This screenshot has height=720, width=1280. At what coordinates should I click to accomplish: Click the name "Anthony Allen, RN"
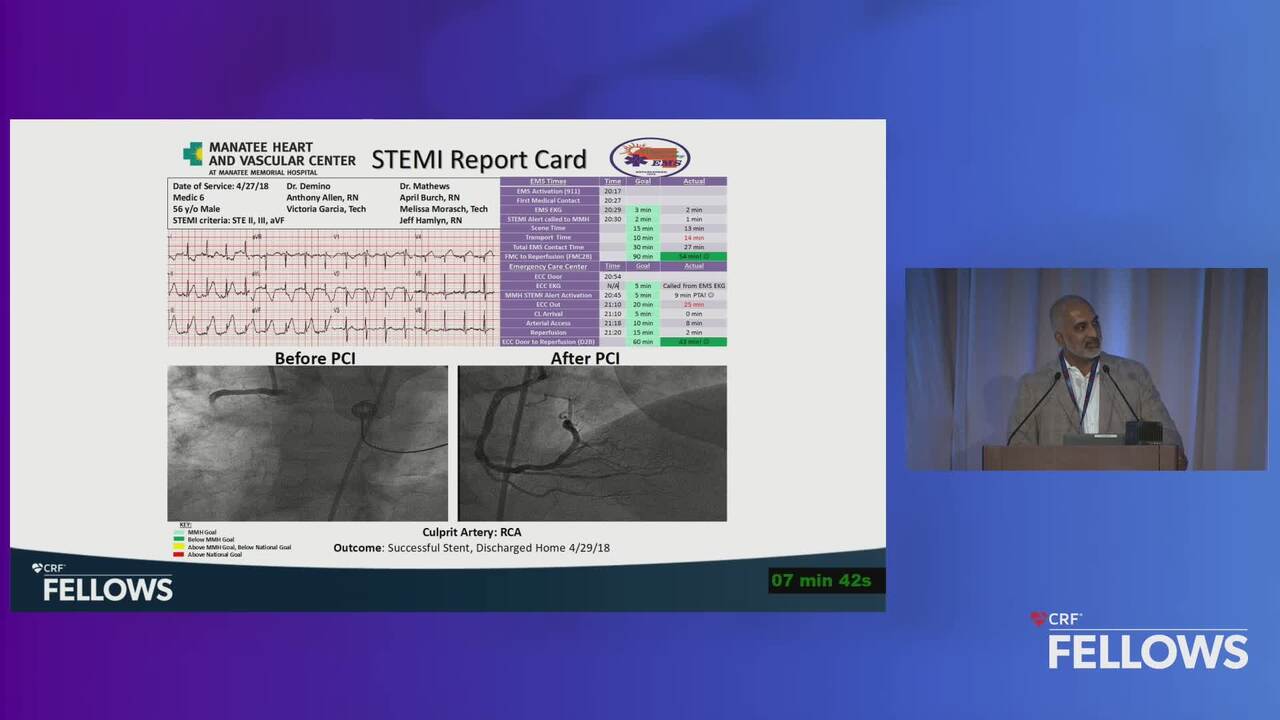(x=322, y=197)
